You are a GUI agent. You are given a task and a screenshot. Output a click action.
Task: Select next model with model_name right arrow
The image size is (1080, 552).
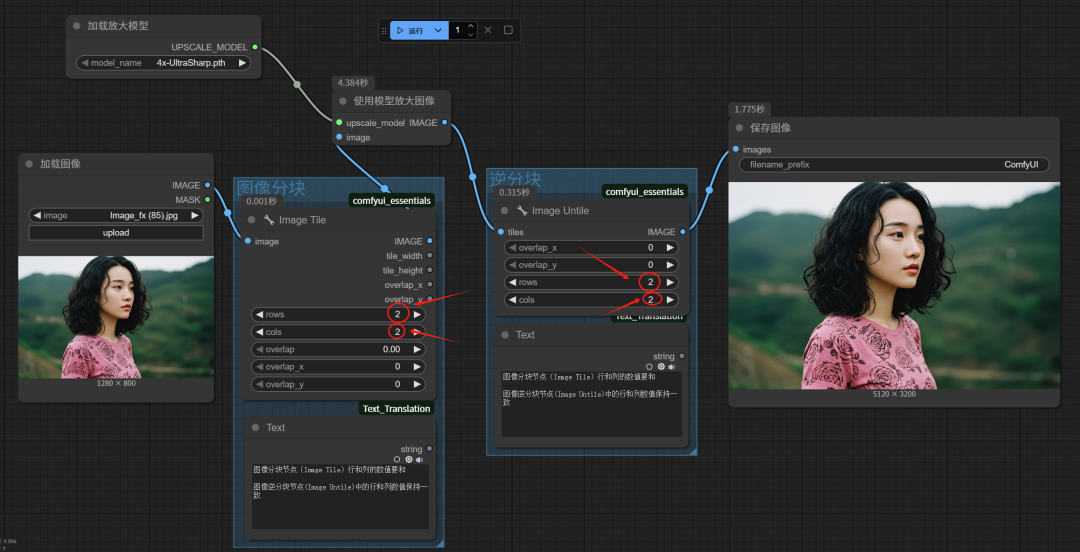(242, 63)
